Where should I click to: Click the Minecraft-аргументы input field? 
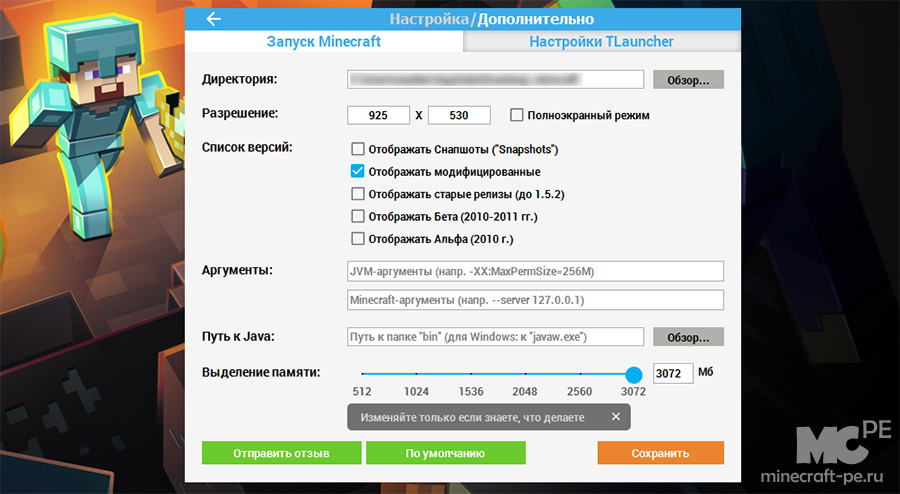[x=536, y=300]
